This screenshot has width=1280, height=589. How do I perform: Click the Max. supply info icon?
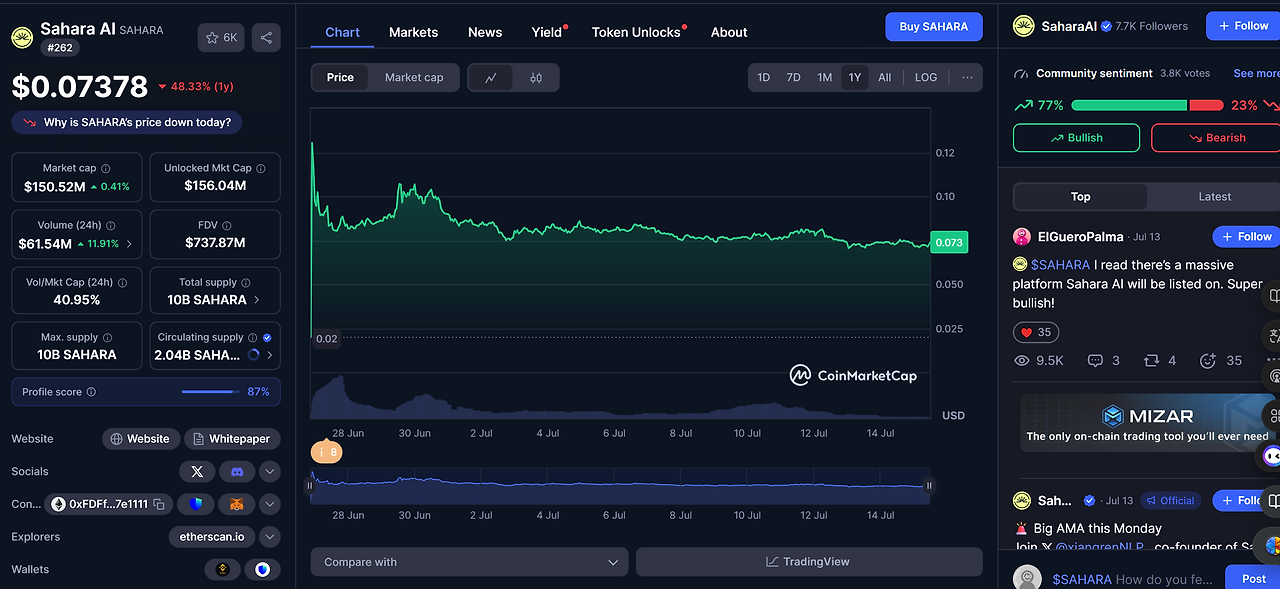pos(107,338)
